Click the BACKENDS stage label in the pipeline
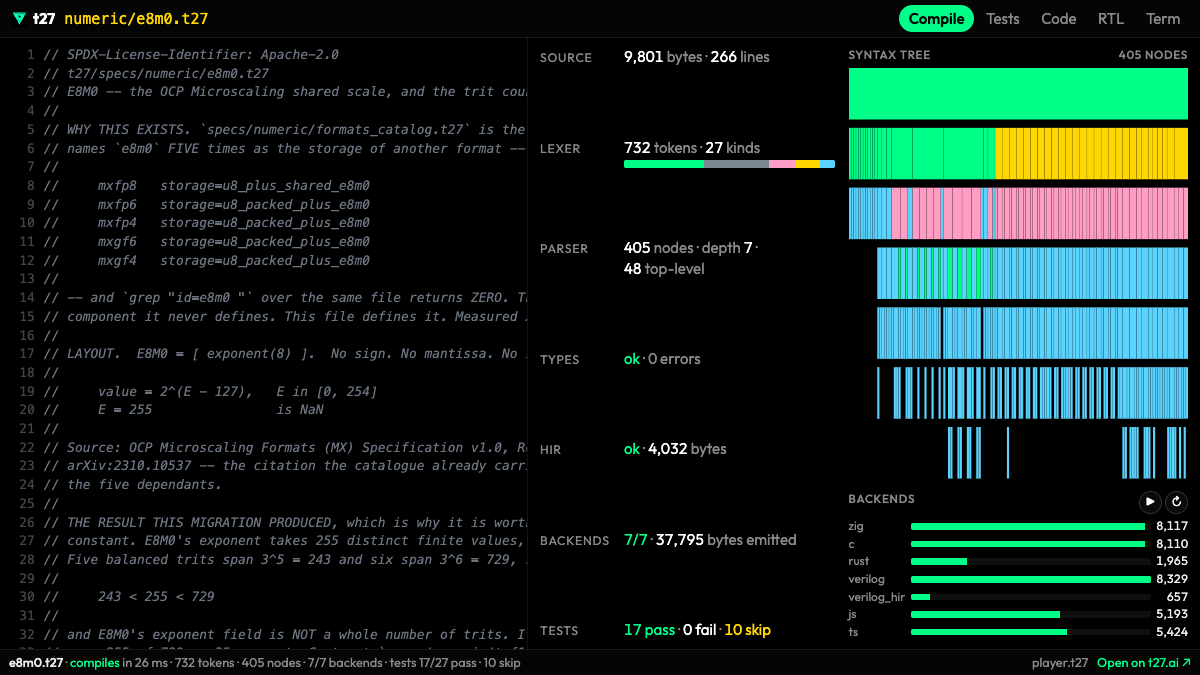The height and width of the screenshot is (675, 1200). point(574,541)
